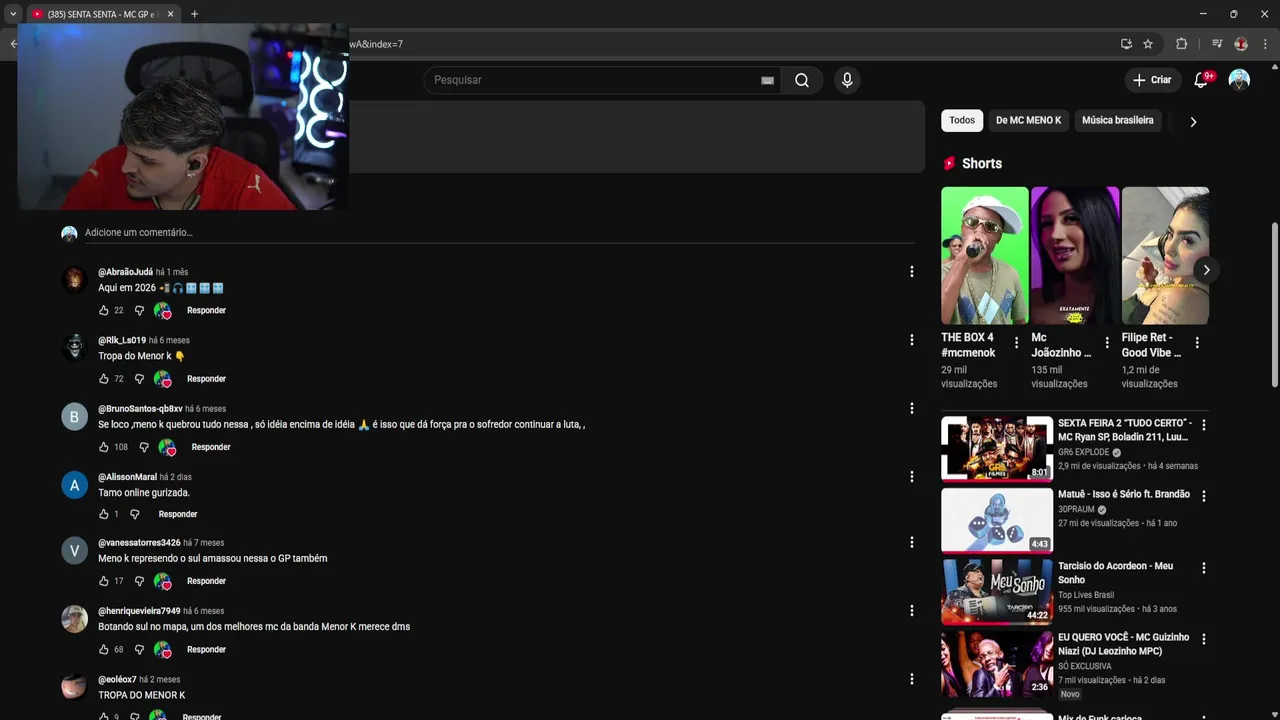Reply to @AlissonMaral comment
Viewport: 1280px width, 720px height.
coord(178,514)
